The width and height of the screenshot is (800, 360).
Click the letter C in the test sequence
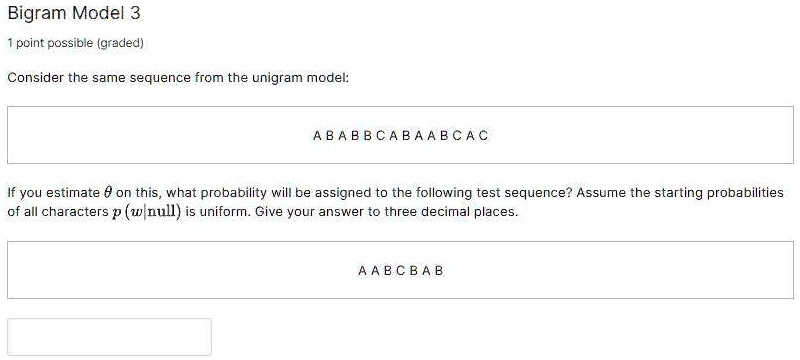401,271
